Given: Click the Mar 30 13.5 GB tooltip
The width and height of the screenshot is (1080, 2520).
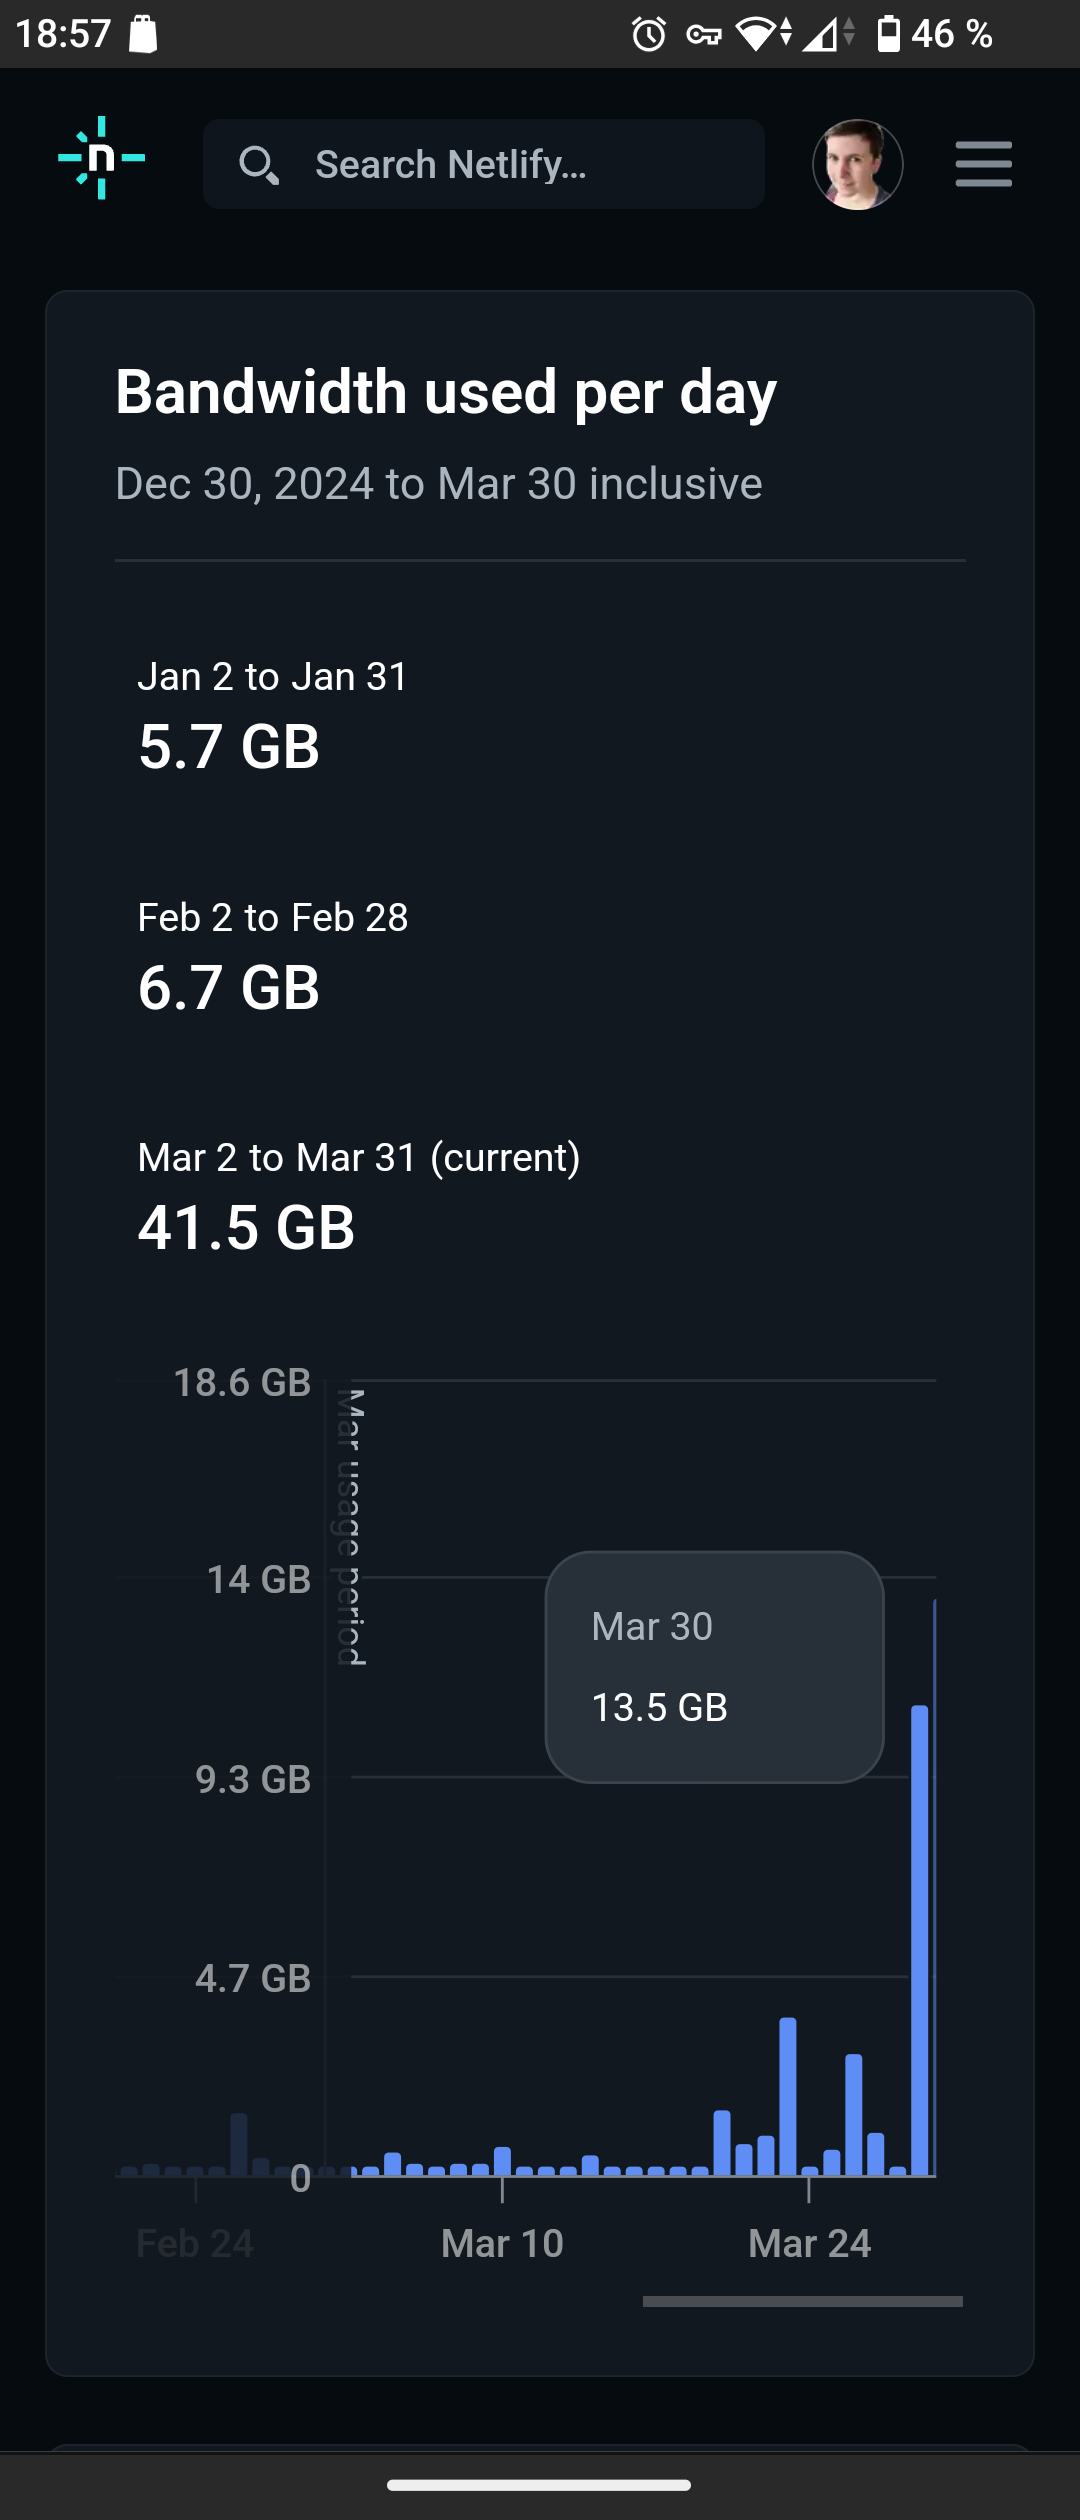Looking at the screenshot, I should point(714,1667).
